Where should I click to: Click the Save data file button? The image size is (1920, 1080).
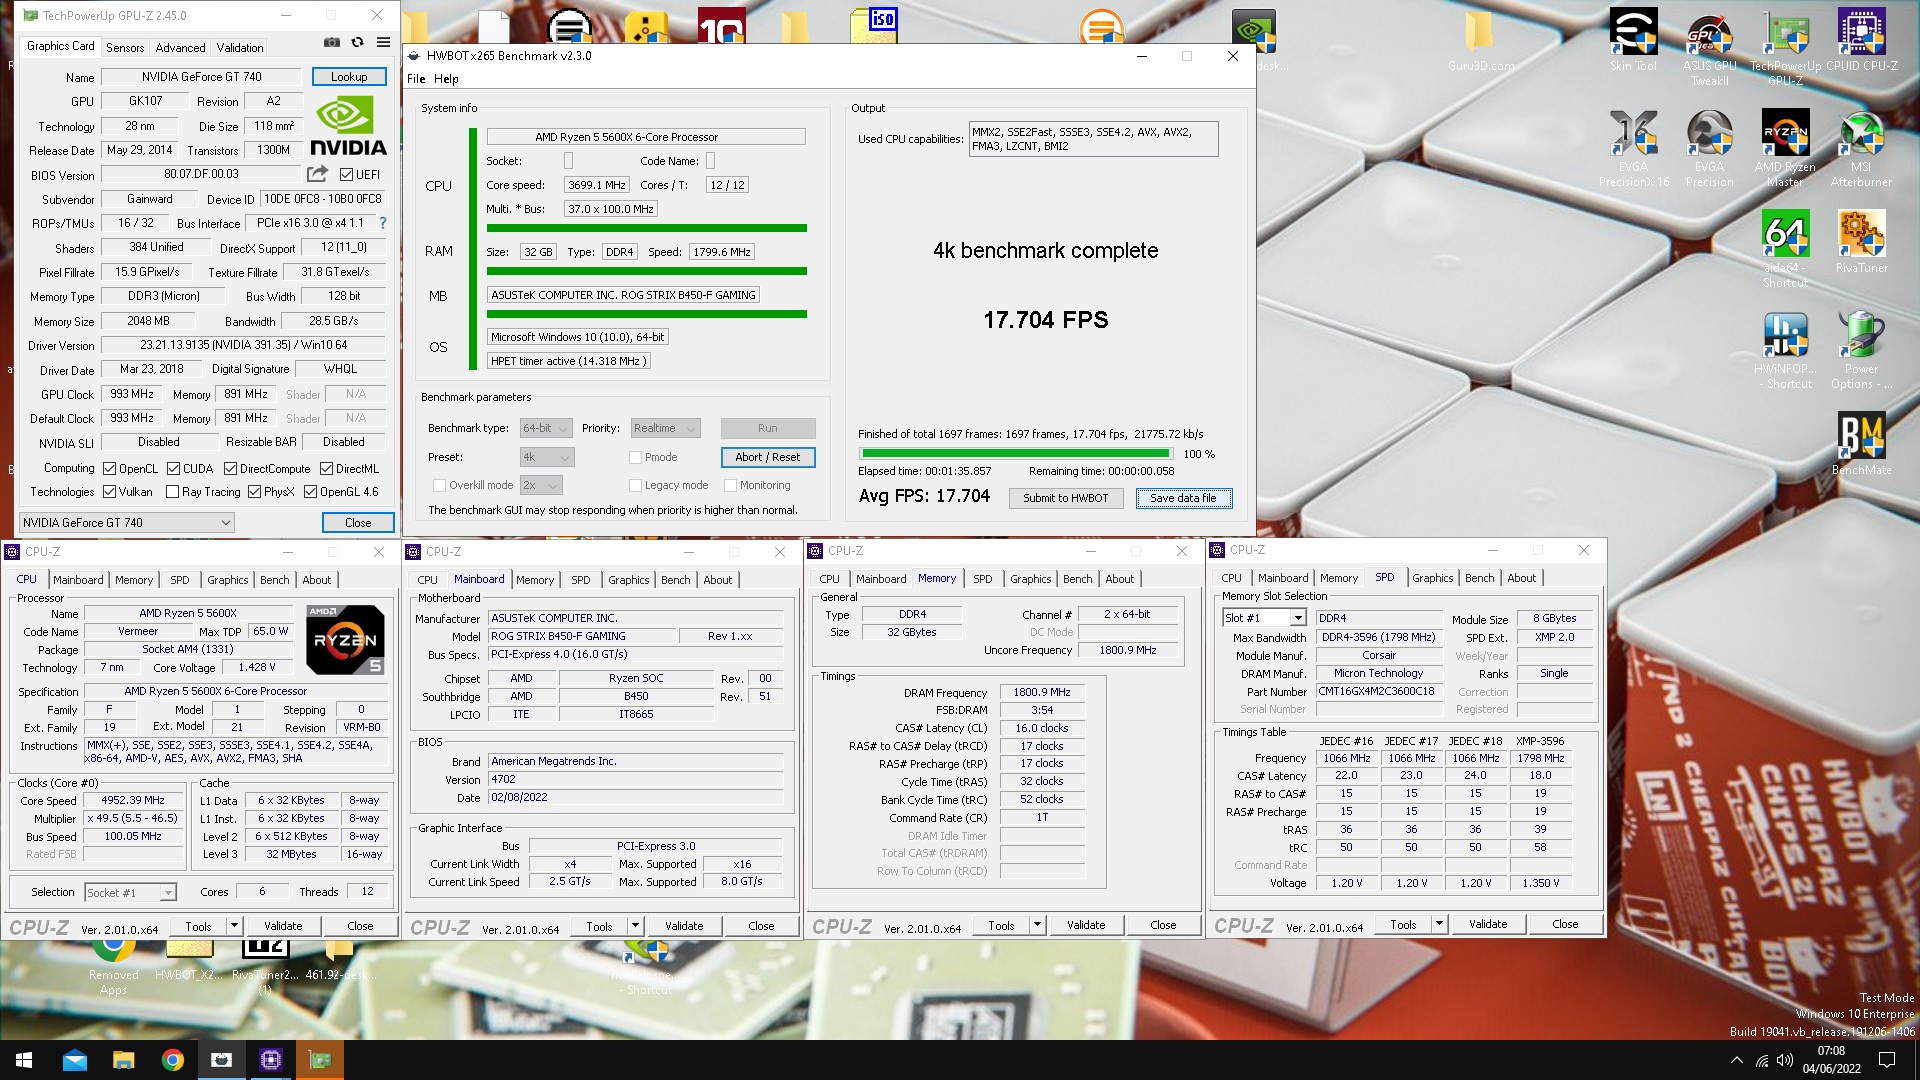1183,498
